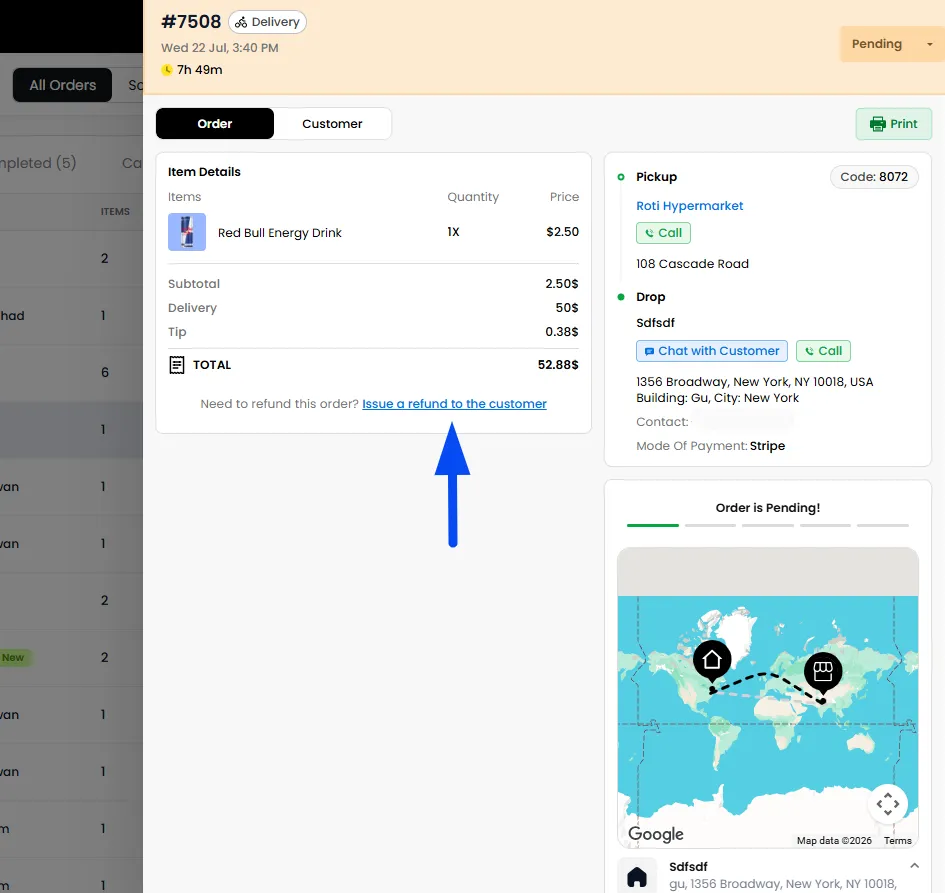This screenshot has width=945, height=893.
Task: Click the clock icon beside 7h 49m
Action: (167, 70)
